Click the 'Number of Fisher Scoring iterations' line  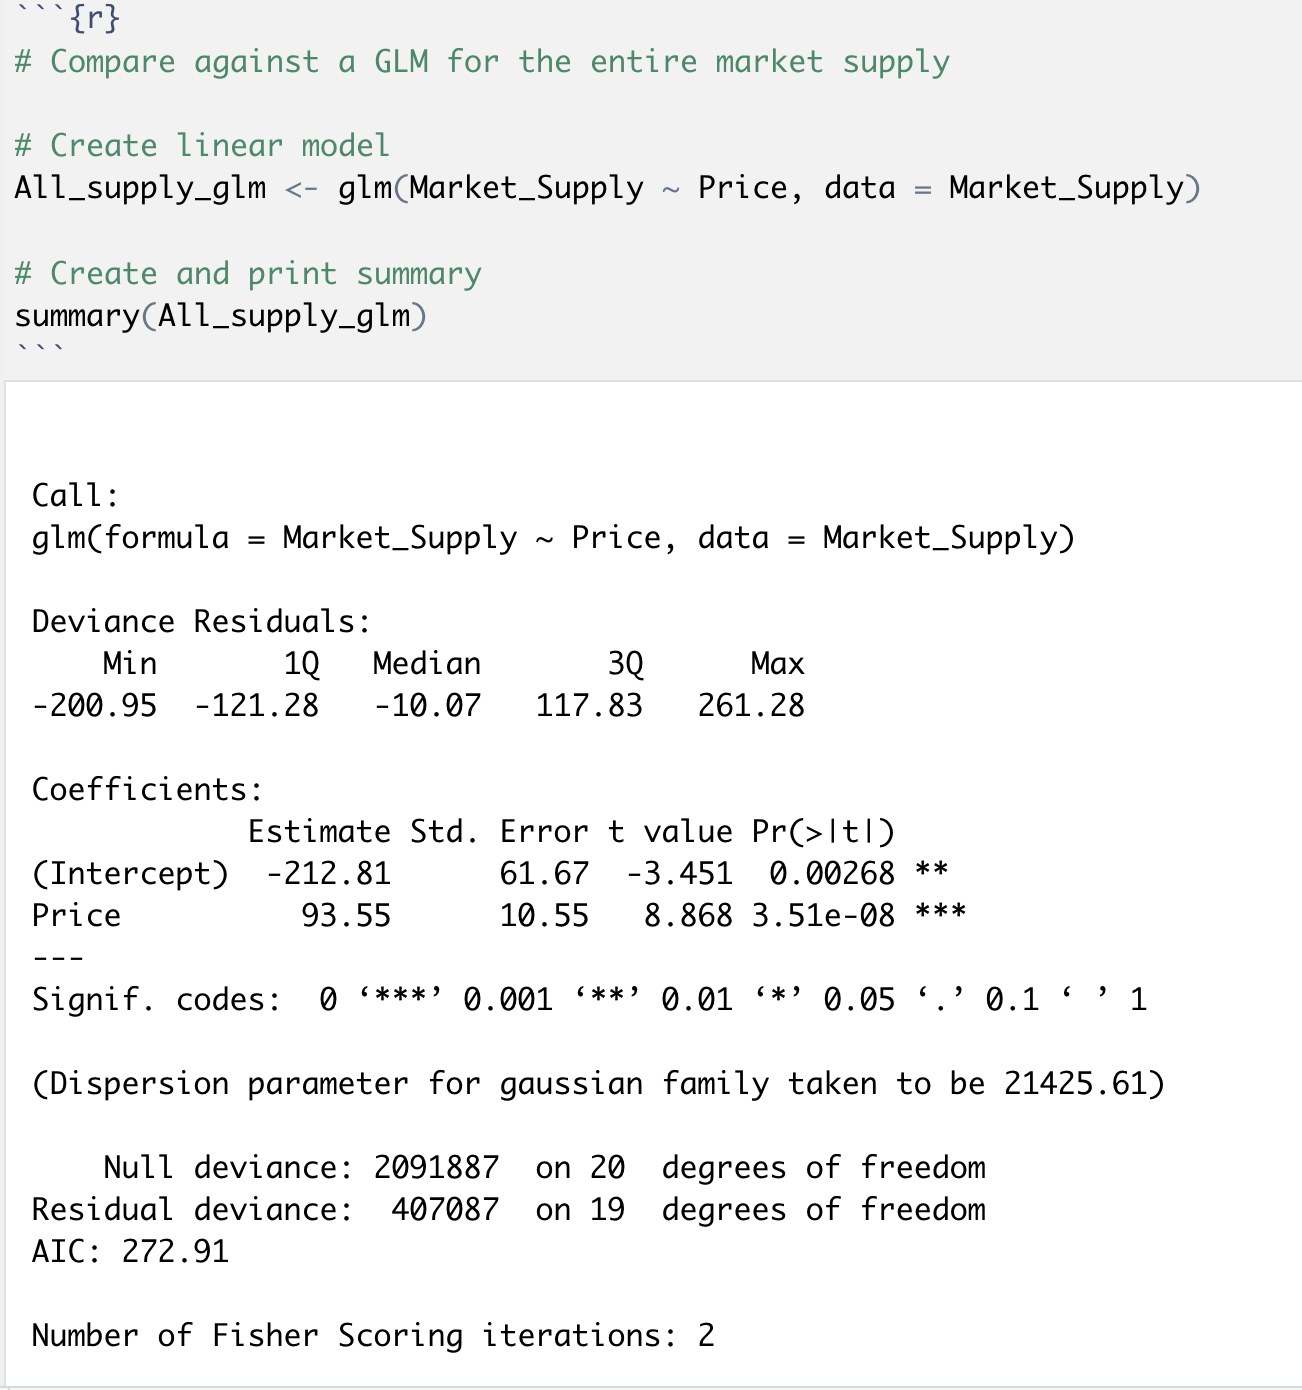[372, 1336]
